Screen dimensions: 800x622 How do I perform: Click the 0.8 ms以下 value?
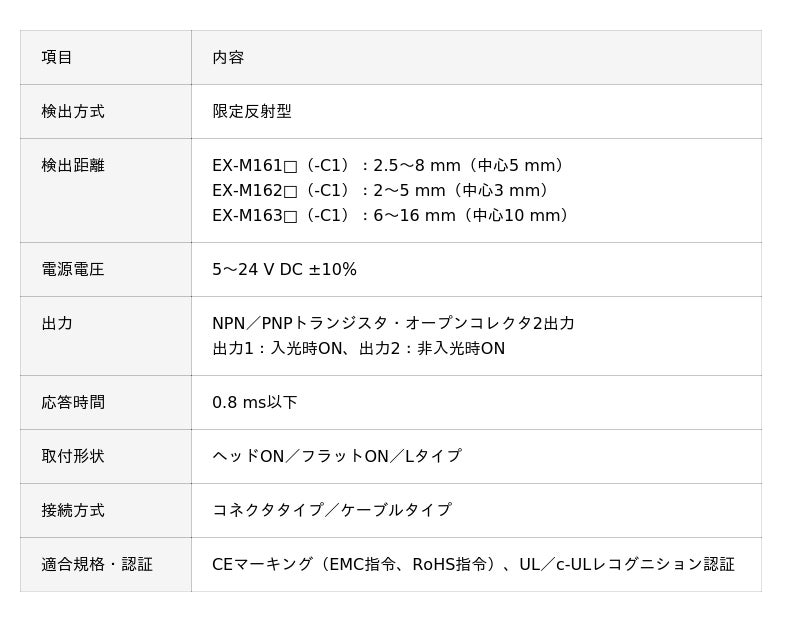[x=255, y=403]
